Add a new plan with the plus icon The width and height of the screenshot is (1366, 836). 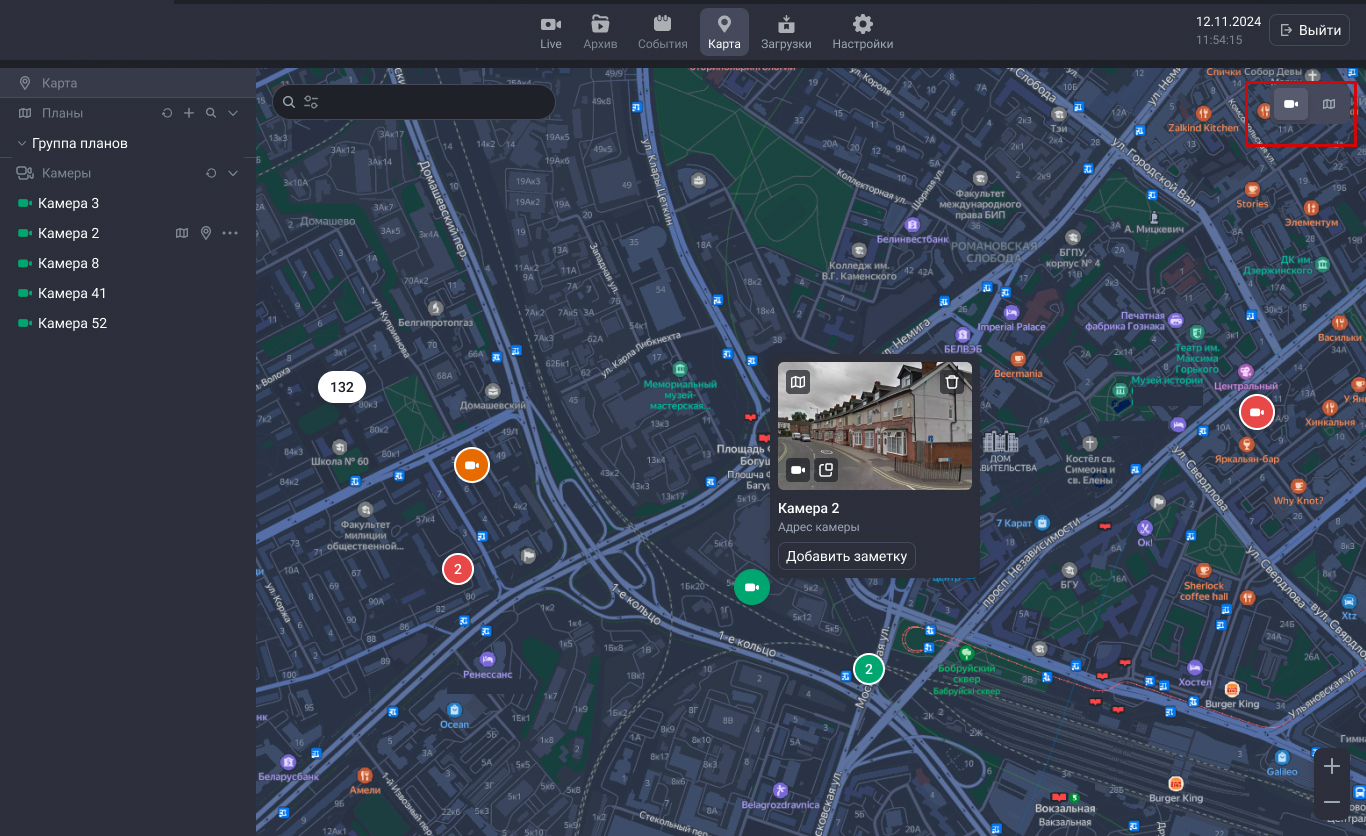pyautogui.click(x=189, y=114)
